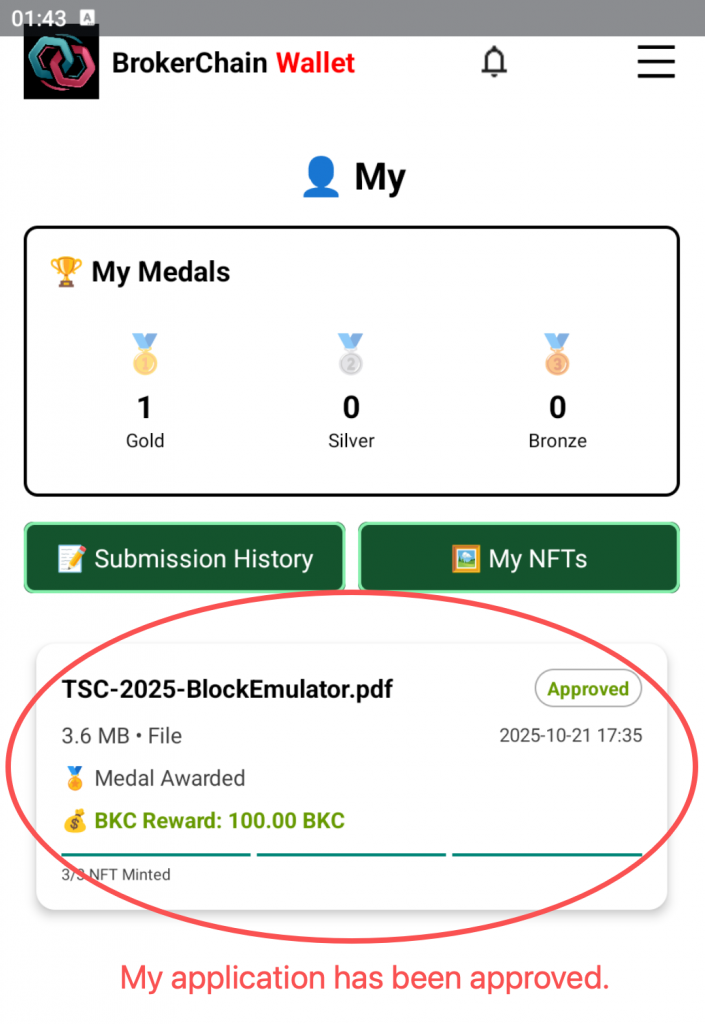Click the gold medal icon
Image resolution: width=705 pixels, height=1024 pixels.
[x=145, y=355]
